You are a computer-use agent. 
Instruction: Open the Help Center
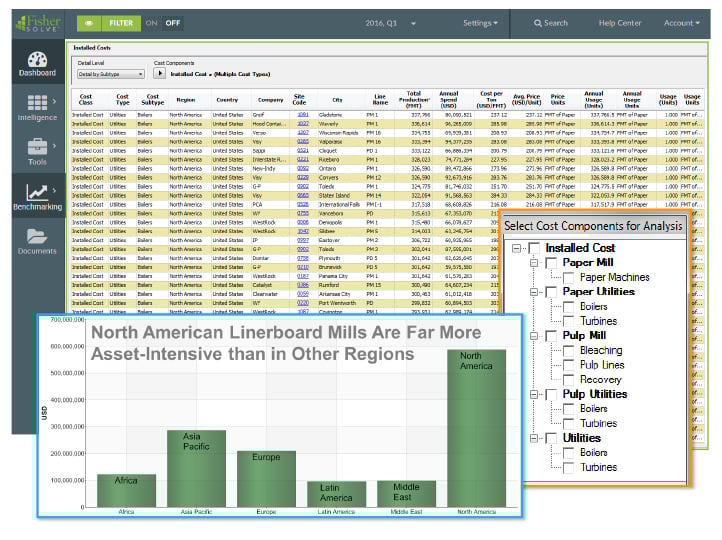[x=620, y=23]
